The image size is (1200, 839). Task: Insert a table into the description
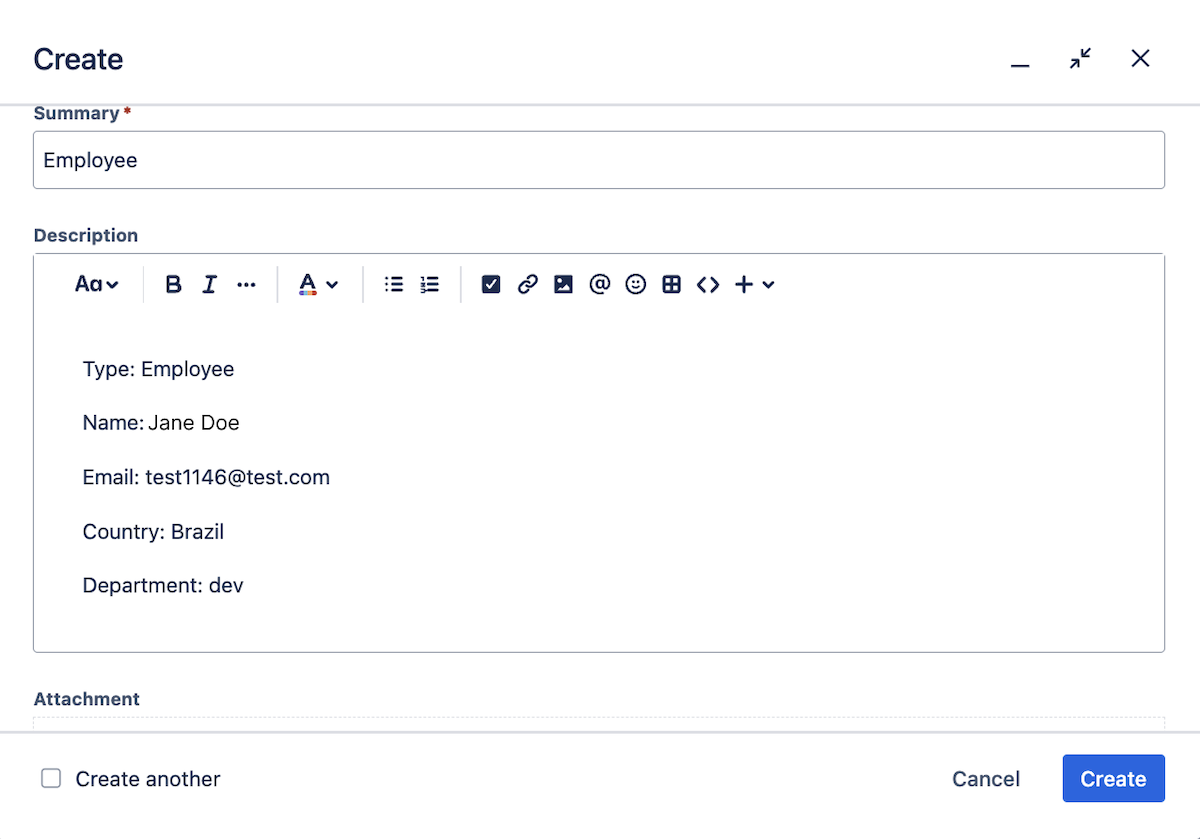point(671,284)
